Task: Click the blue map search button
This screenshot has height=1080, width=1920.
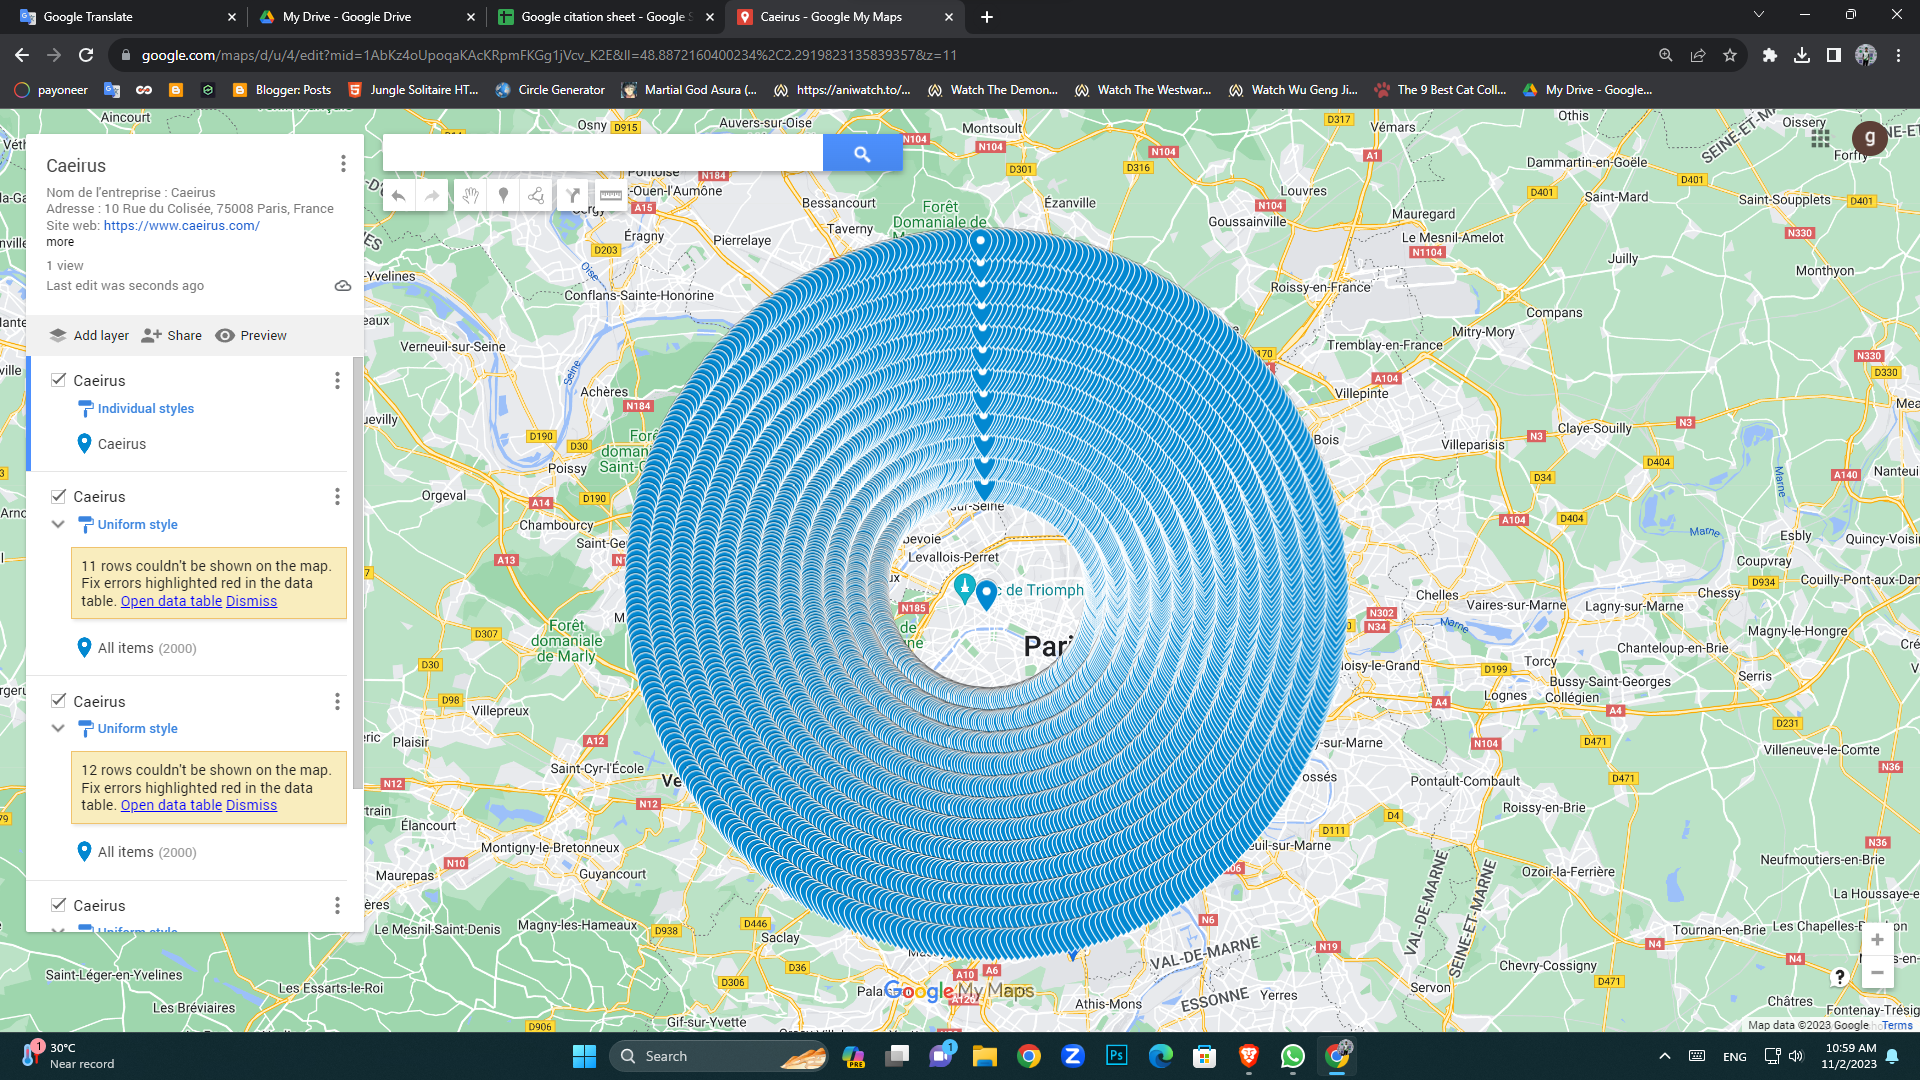Action: pyautogui.click(x=862, y=153)
